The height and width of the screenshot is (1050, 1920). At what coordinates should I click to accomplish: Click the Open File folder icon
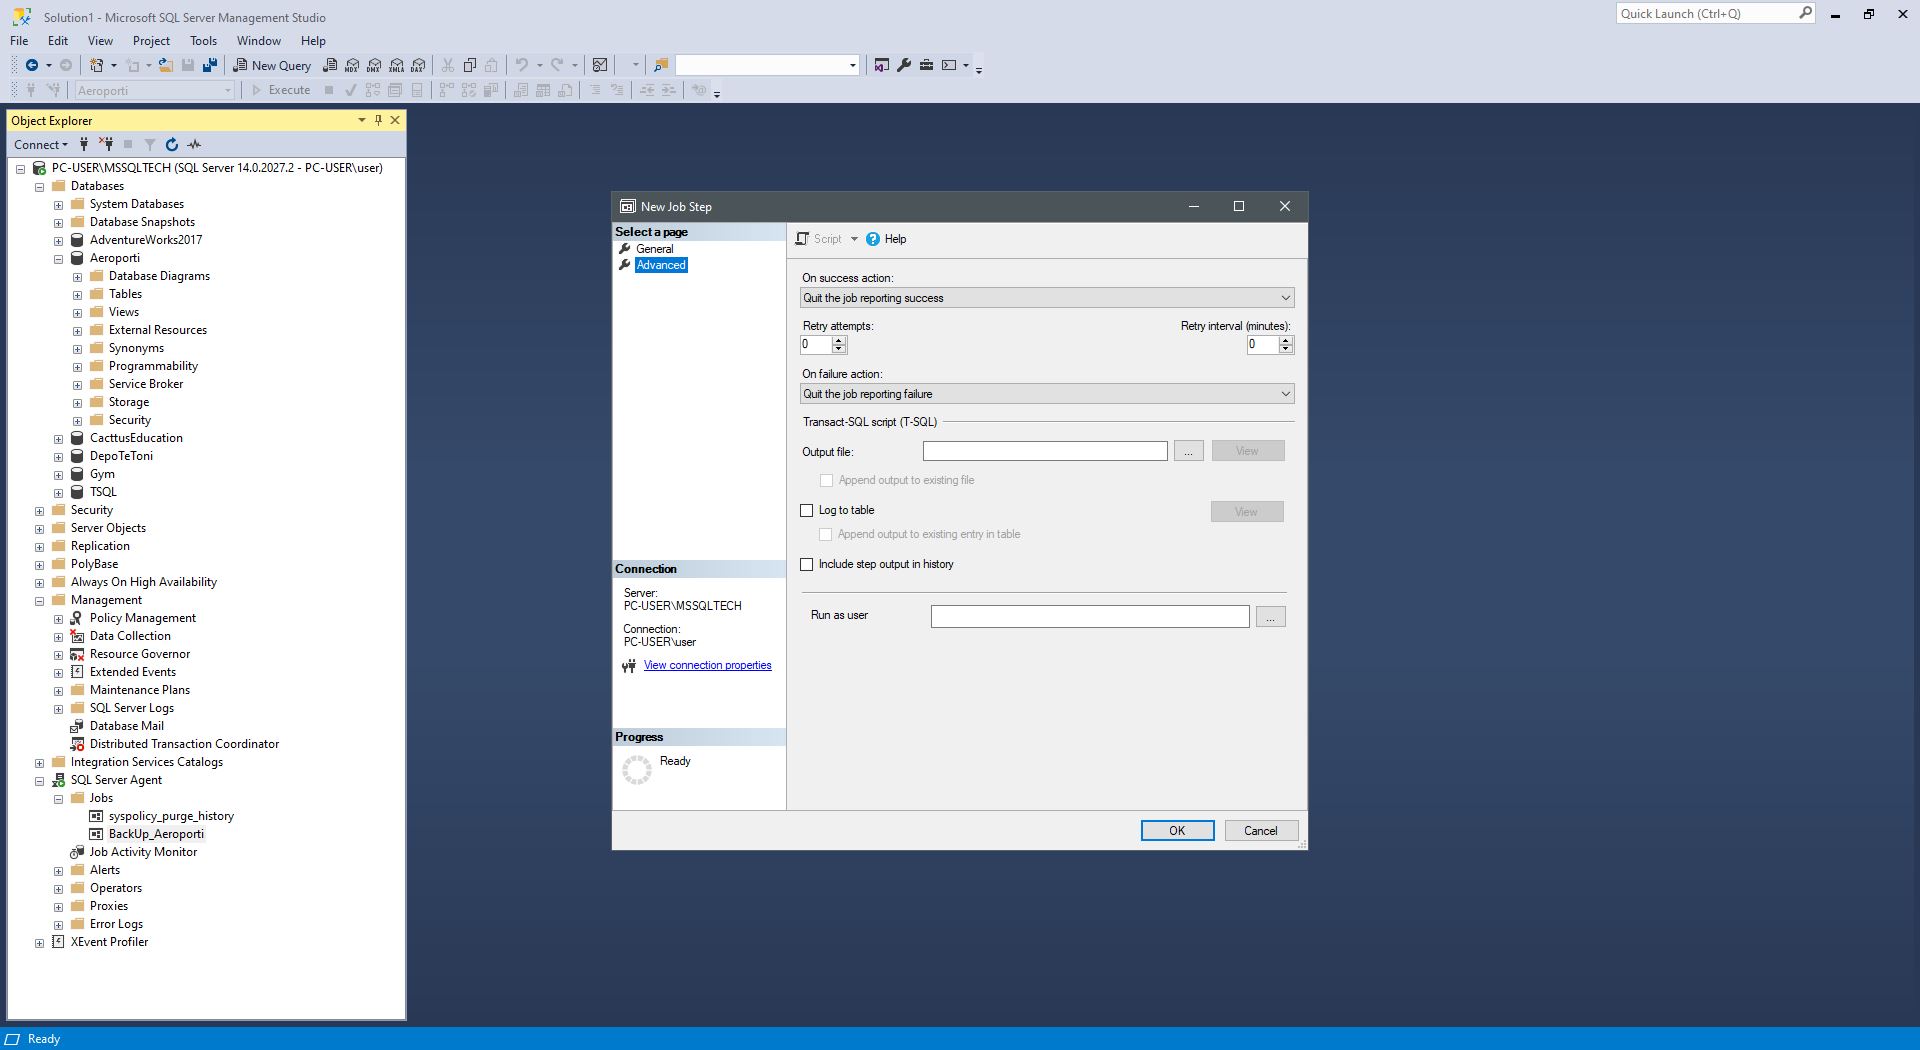(166, 65)
